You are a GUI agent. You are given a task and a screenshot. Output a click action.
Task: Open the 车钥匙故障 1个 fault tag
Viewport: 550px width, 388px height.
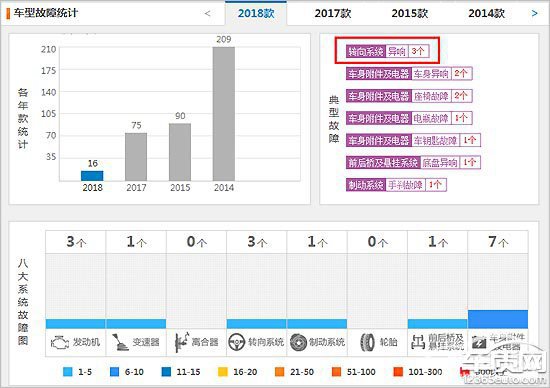click(x=413, y=140)
